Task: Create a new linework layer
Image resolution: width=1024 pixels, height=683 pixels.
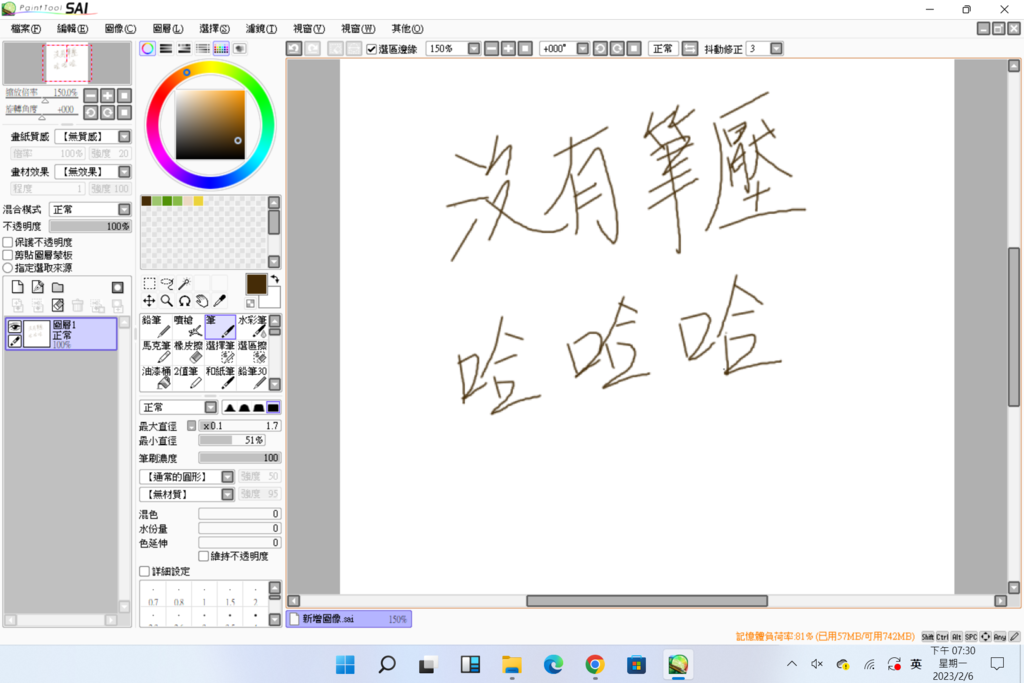Action: click(38, 287)
